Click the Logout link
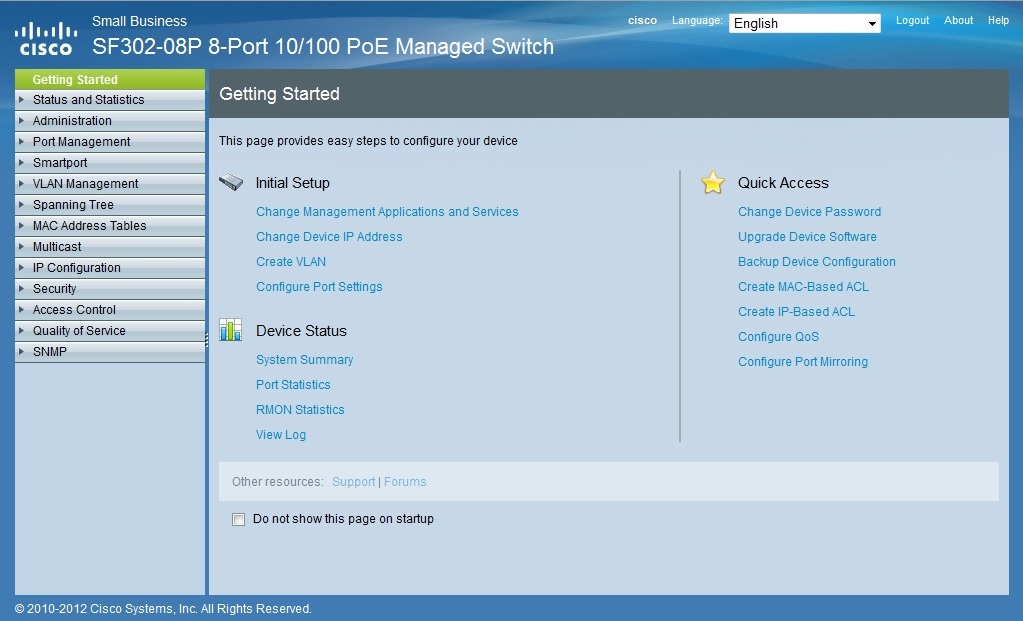 (912, 20)
